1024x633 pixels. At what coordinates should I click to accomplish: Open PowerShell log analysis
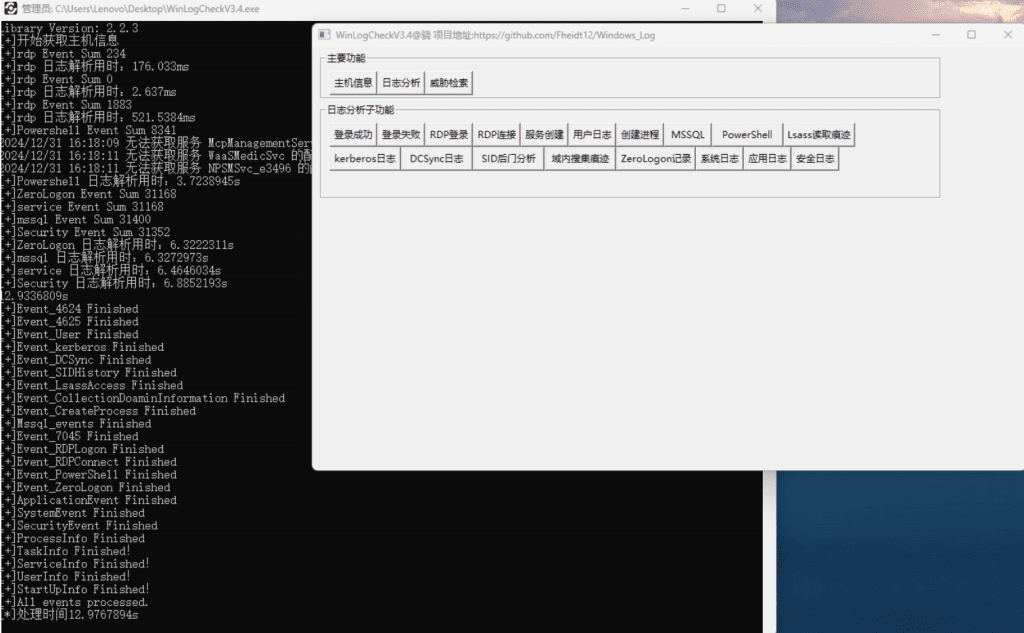tap(747, 135)
